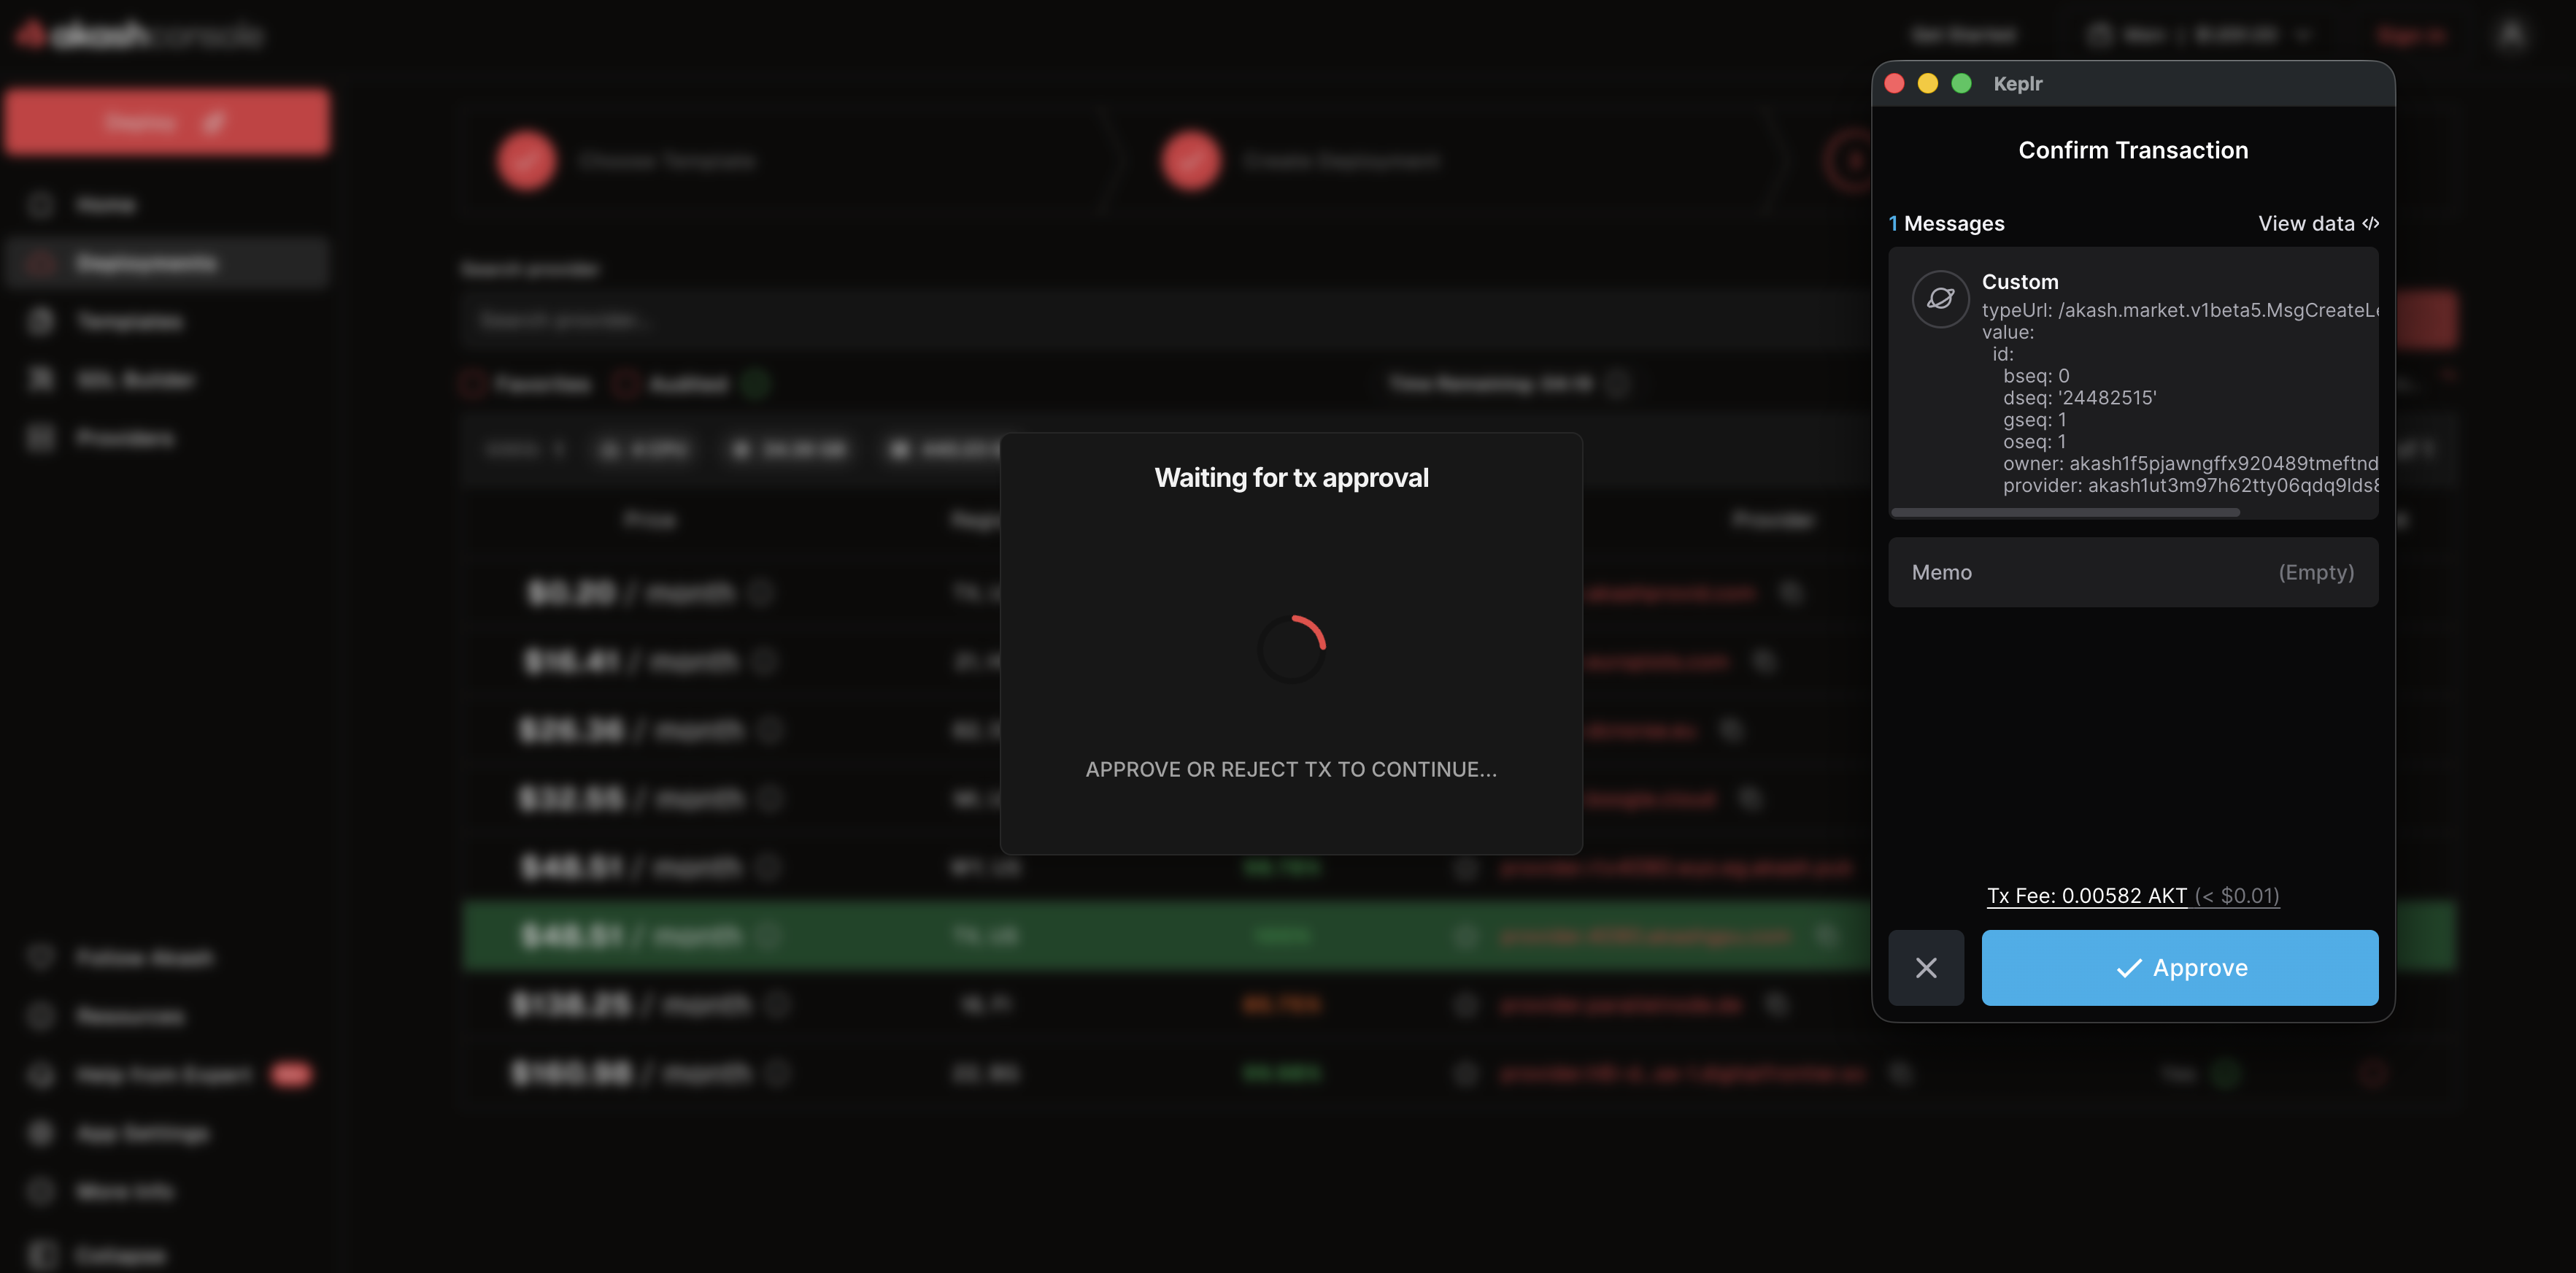The height and width of the screenshot is (1273, 2576).
Task: Click the Sign in link in header
Action: click(x=2411, y=35)
